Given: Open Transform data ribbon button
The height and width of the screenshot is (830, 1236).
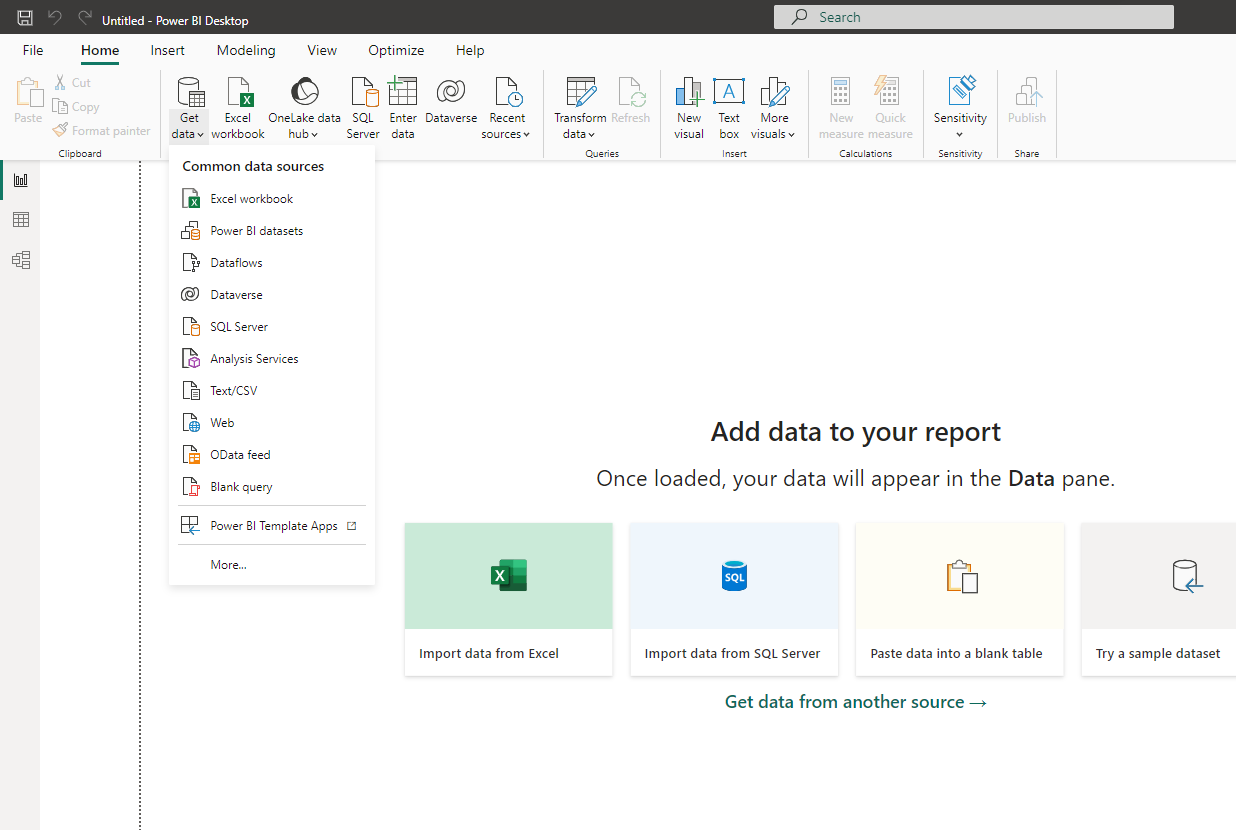Looking at the screenshot, I should (x=580, y=108).
